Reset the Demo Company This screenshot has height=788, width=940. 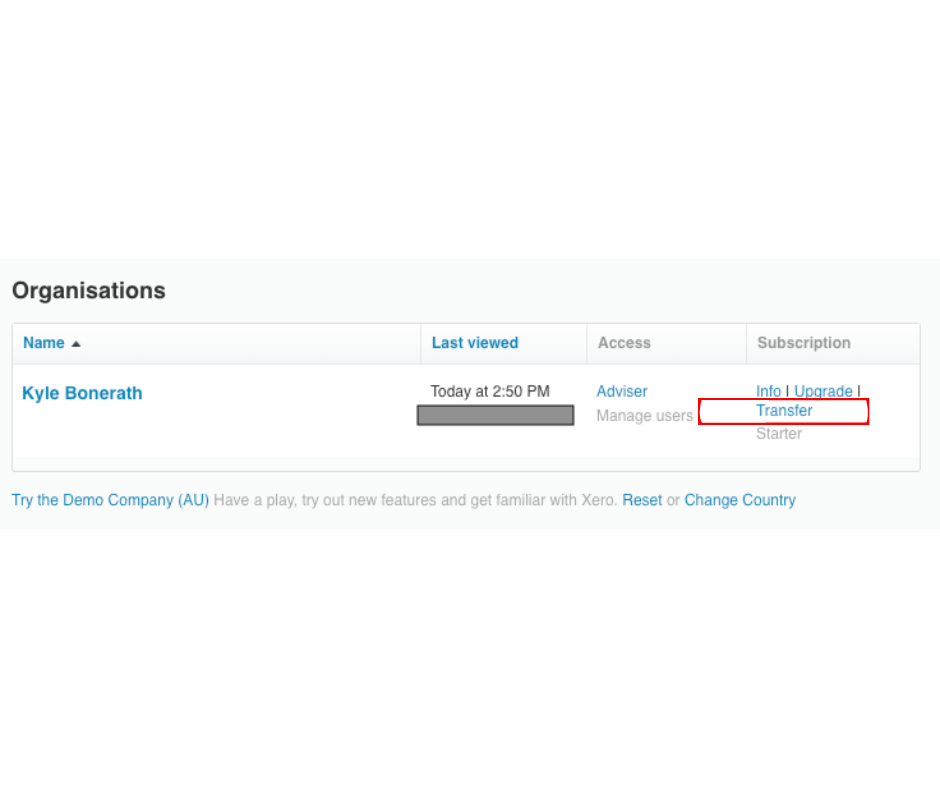coord(642,500)
